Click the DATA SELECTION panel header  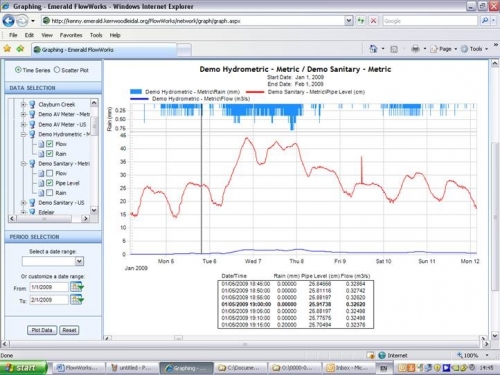tap(53, 88)
